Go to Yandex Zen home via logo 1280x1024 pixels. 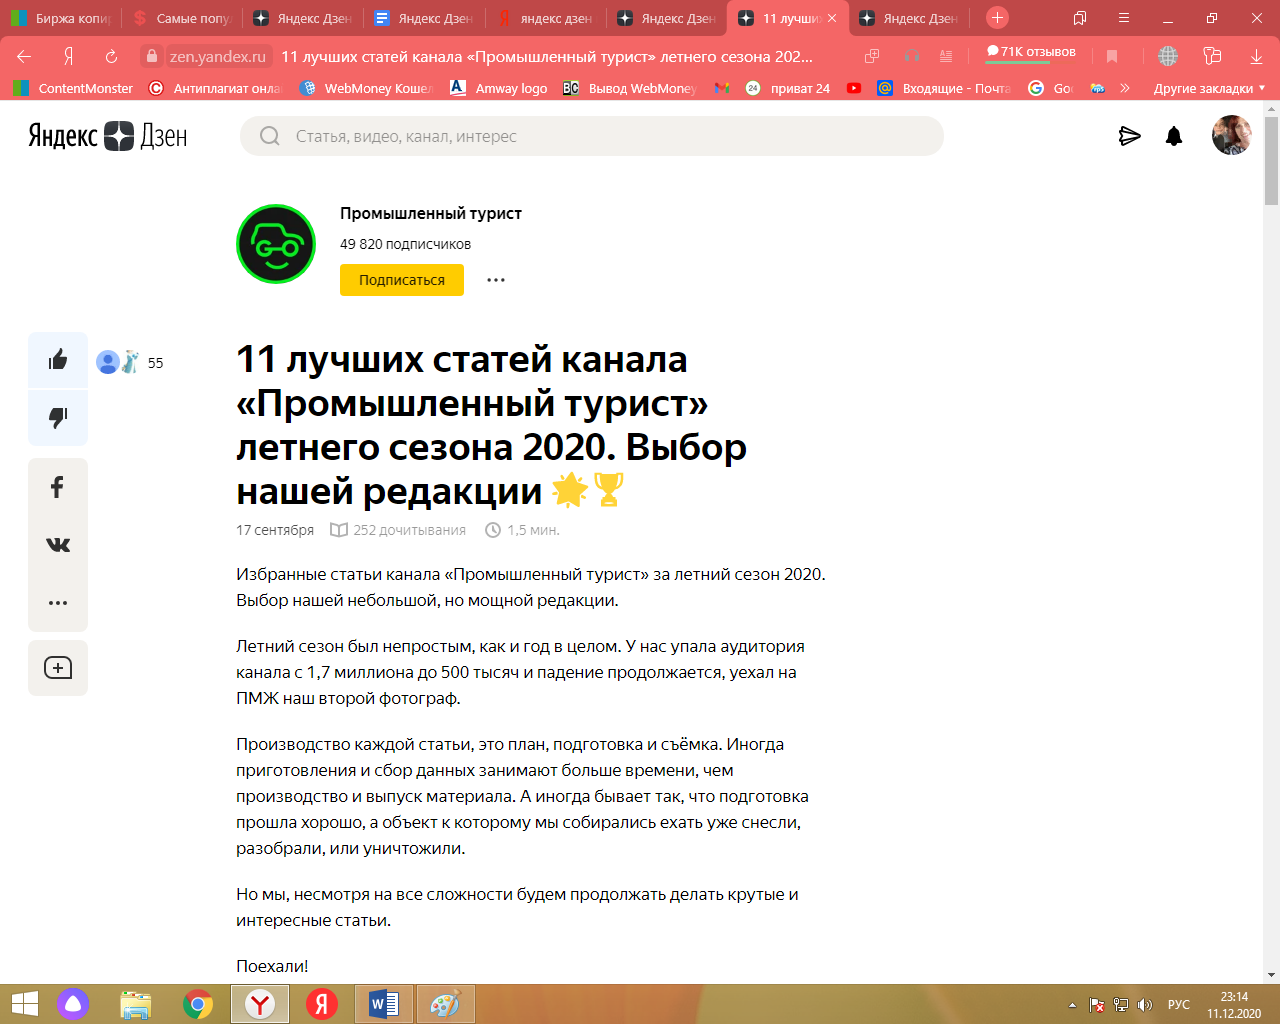108,136
